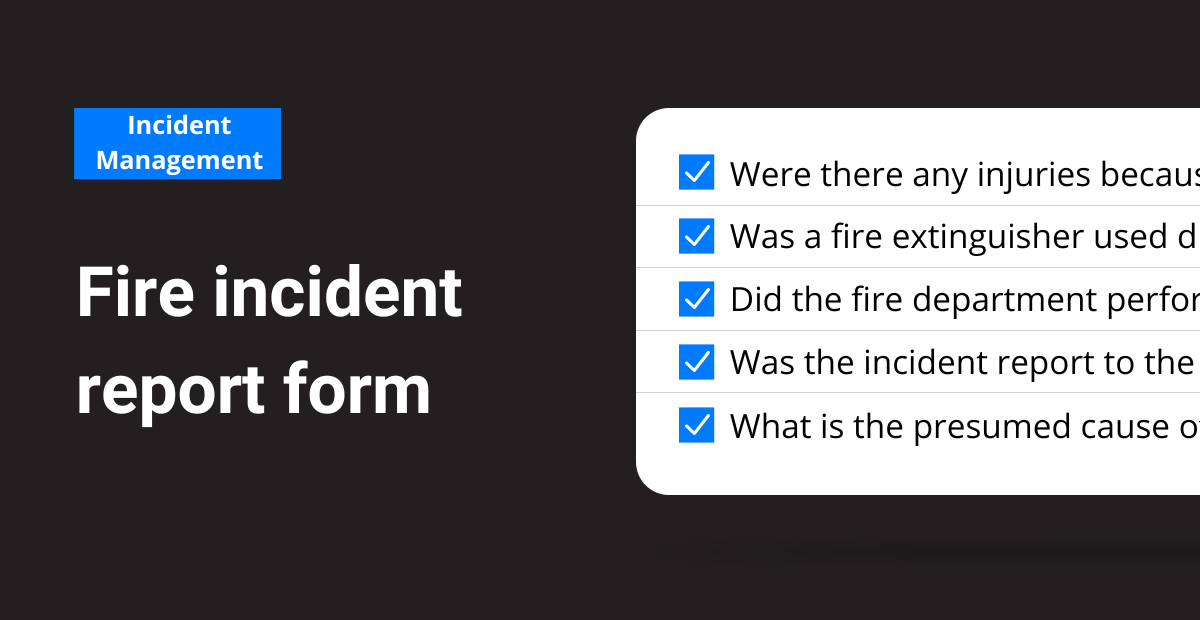Click empty white area below the last question
The height and width of the screenshot is (620, 1200).
pyautogui.click(x=918, y=470)
